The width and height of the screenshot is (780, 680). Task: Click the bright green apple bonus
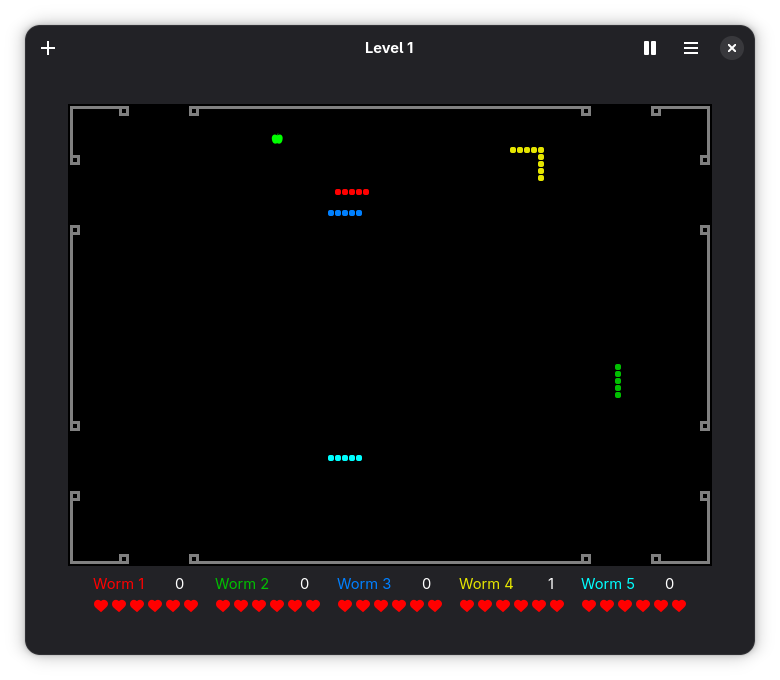(277, 139)
